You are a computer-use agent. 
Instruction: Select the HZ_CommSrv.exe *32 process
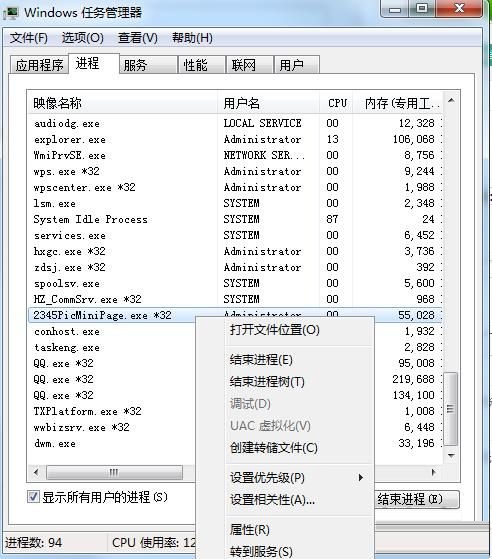tap(235, 299)
